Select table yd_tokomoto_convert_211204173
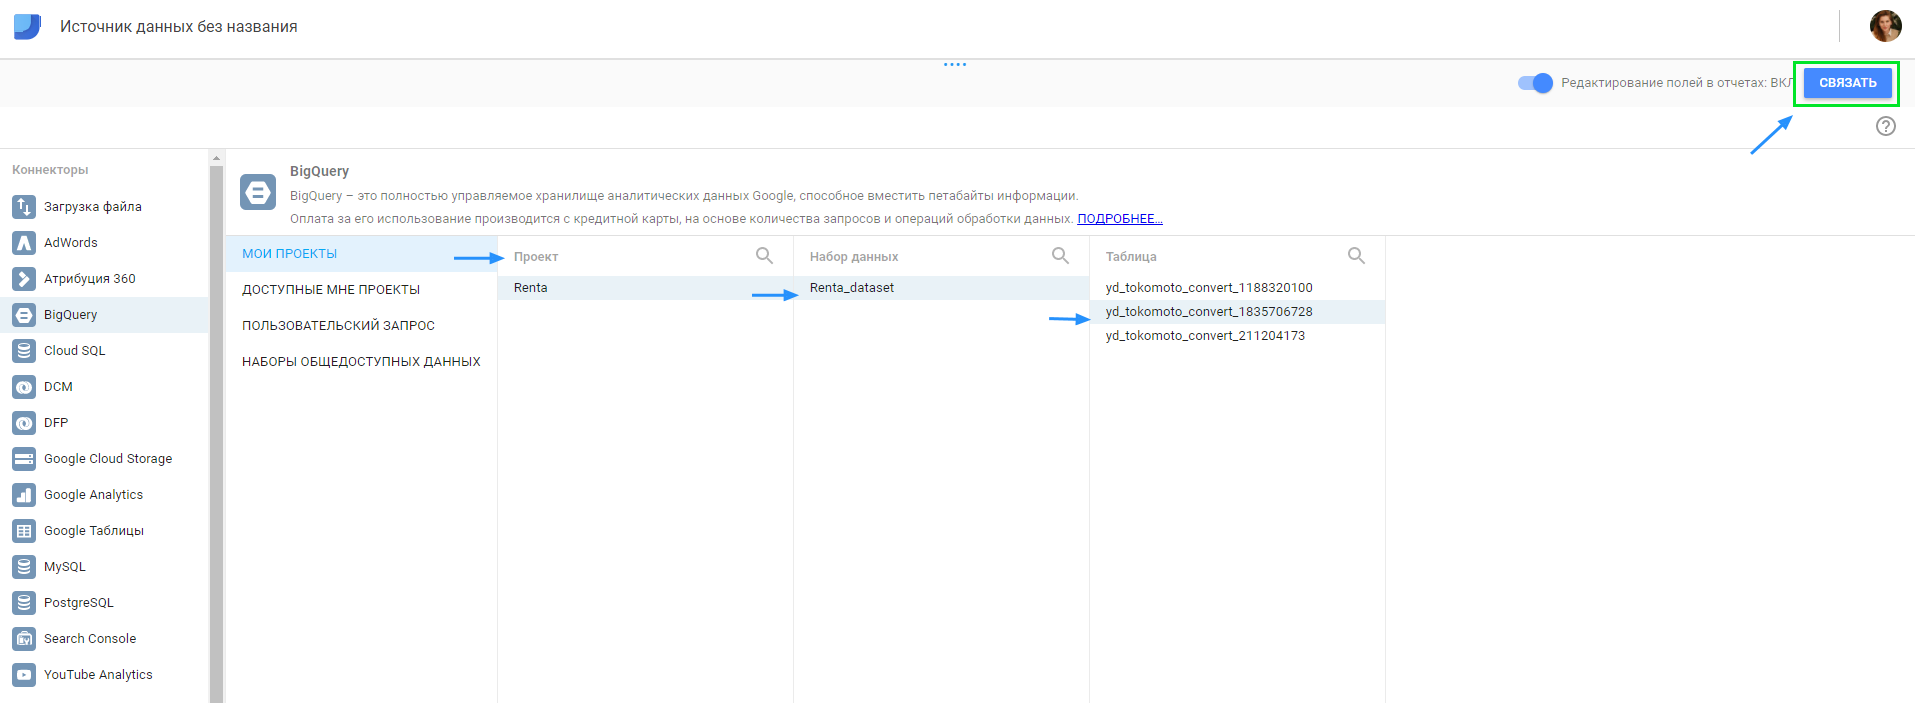1915x703 pixels. click(x=1237, y=336)
